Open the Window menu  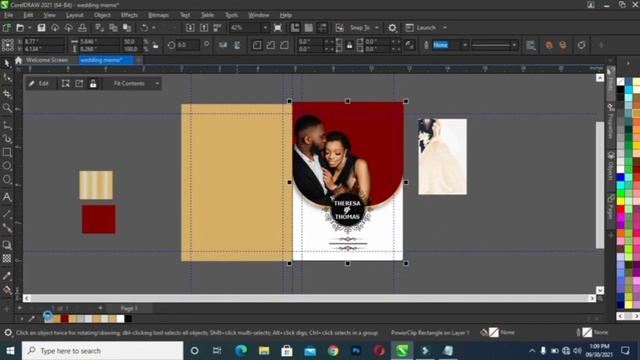tap(259, 15)
